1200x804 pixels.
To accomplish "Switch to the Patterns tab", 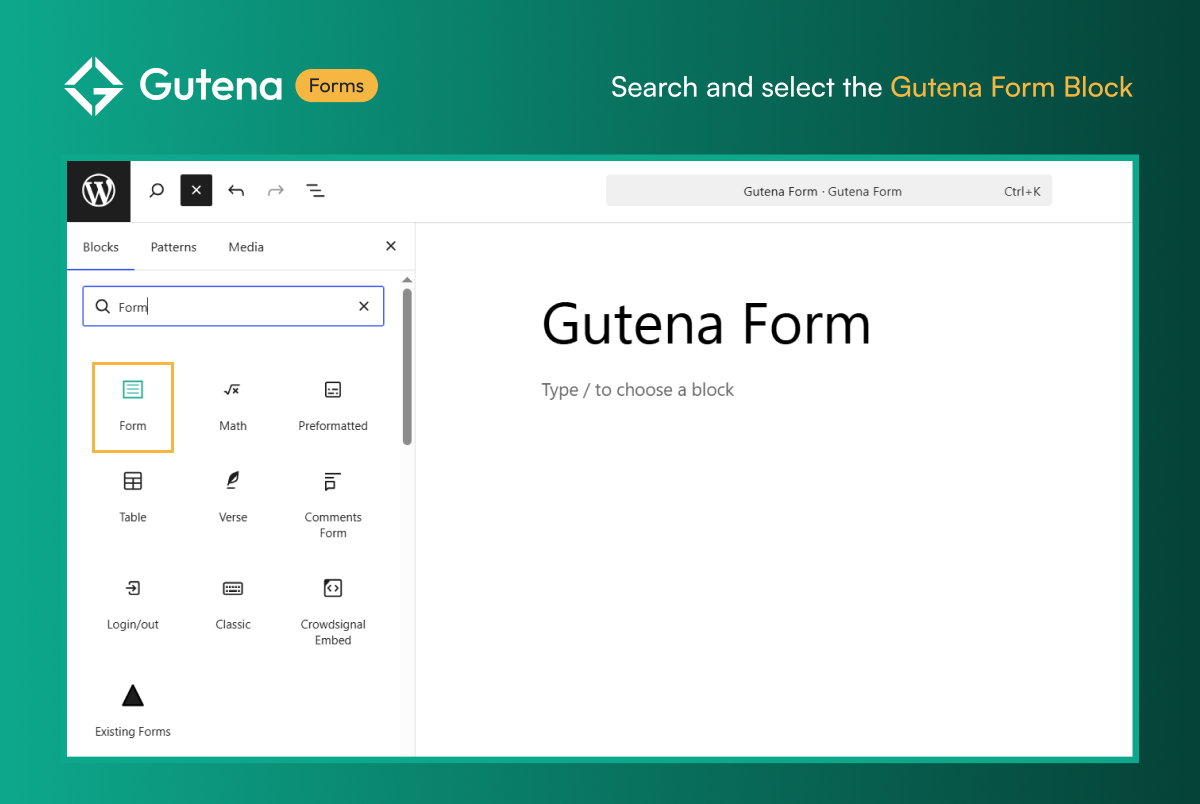I will (x=173, y=247).
